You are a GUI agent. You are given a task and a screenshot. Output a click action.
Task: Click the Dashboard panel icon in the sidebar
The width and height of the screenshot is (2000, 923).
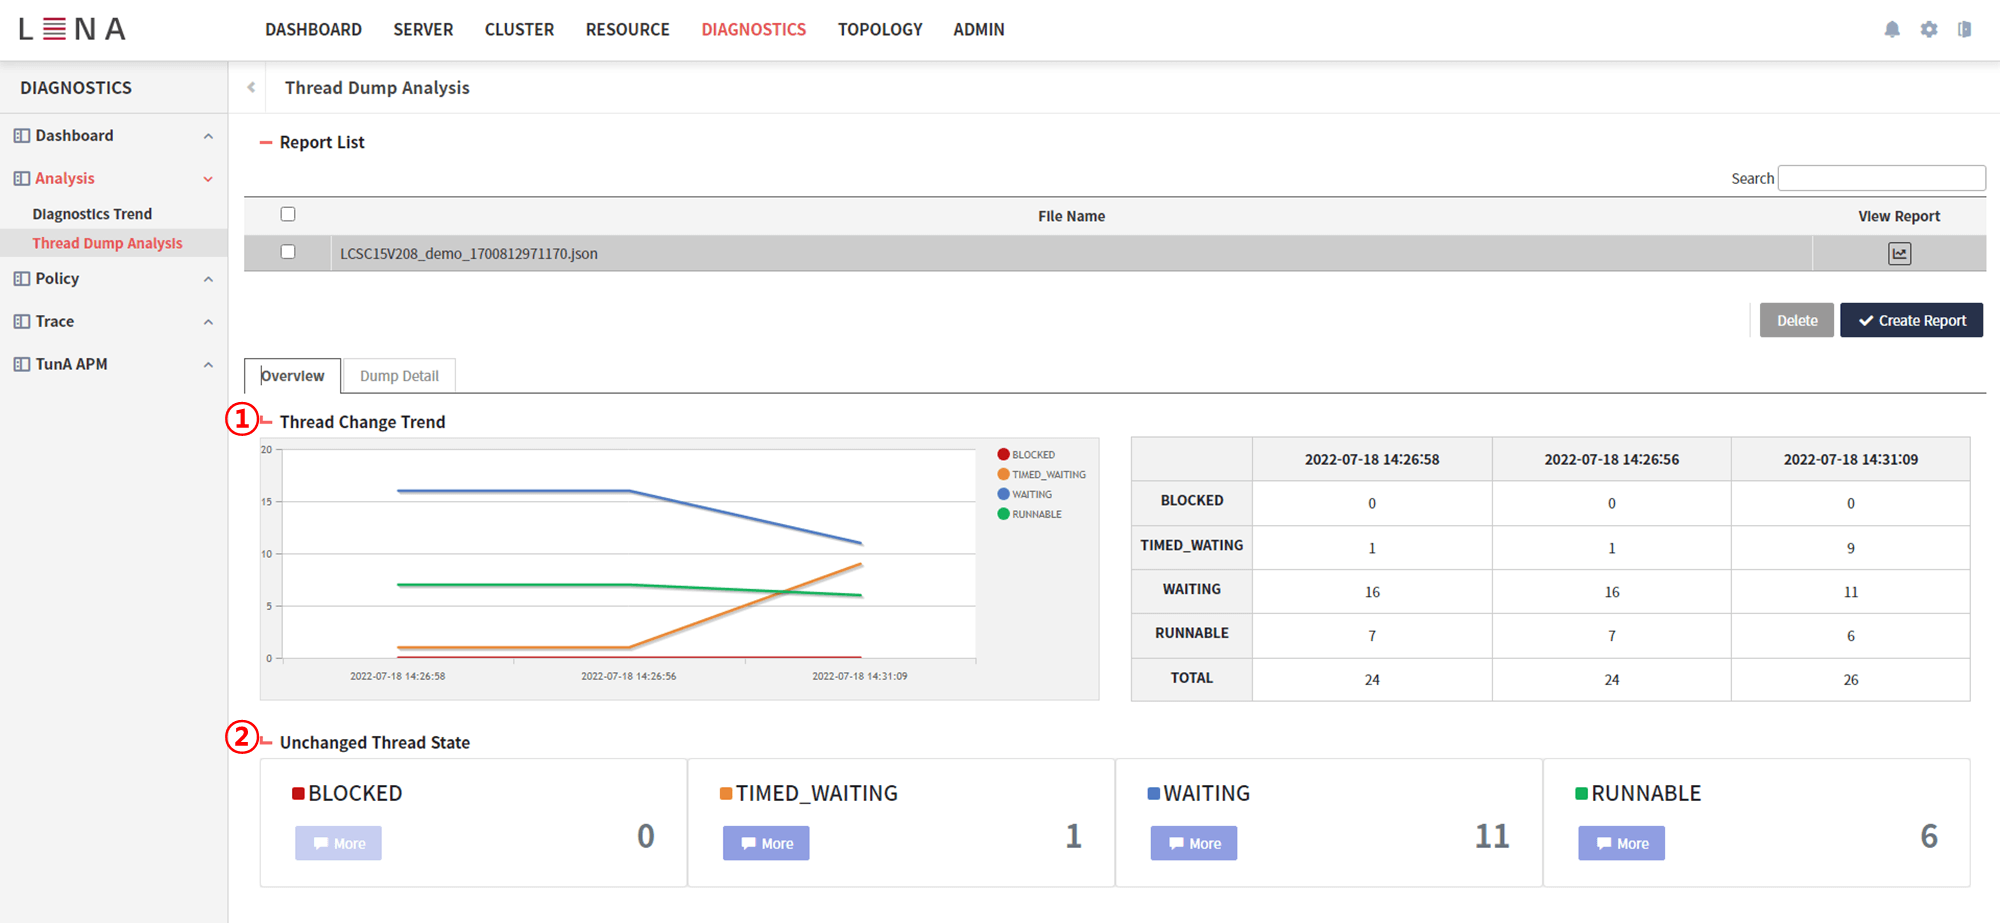[x=20, y=135]
